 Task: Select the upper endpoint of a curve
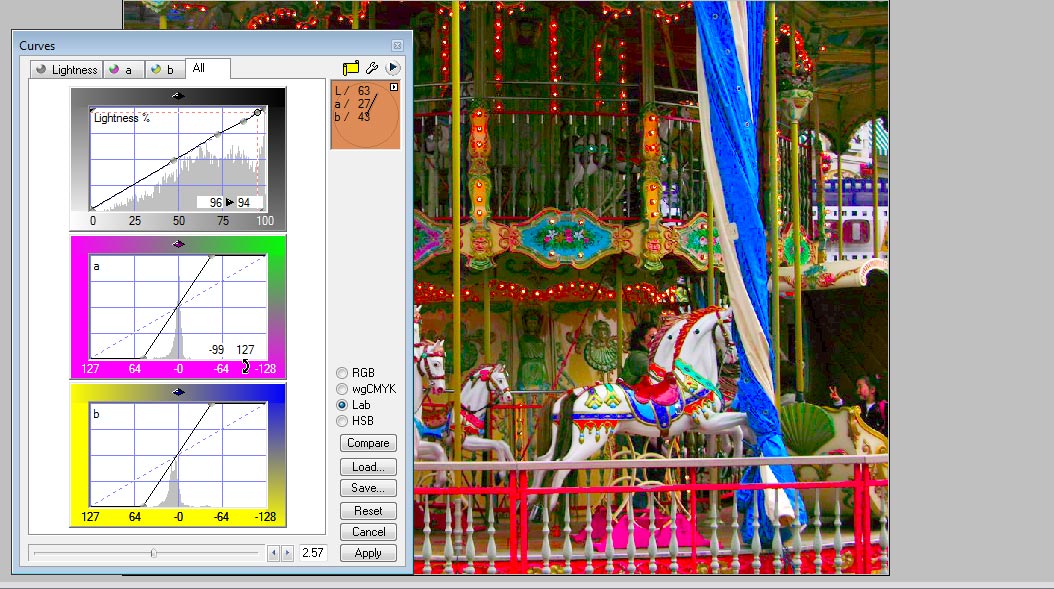(212, 256)
